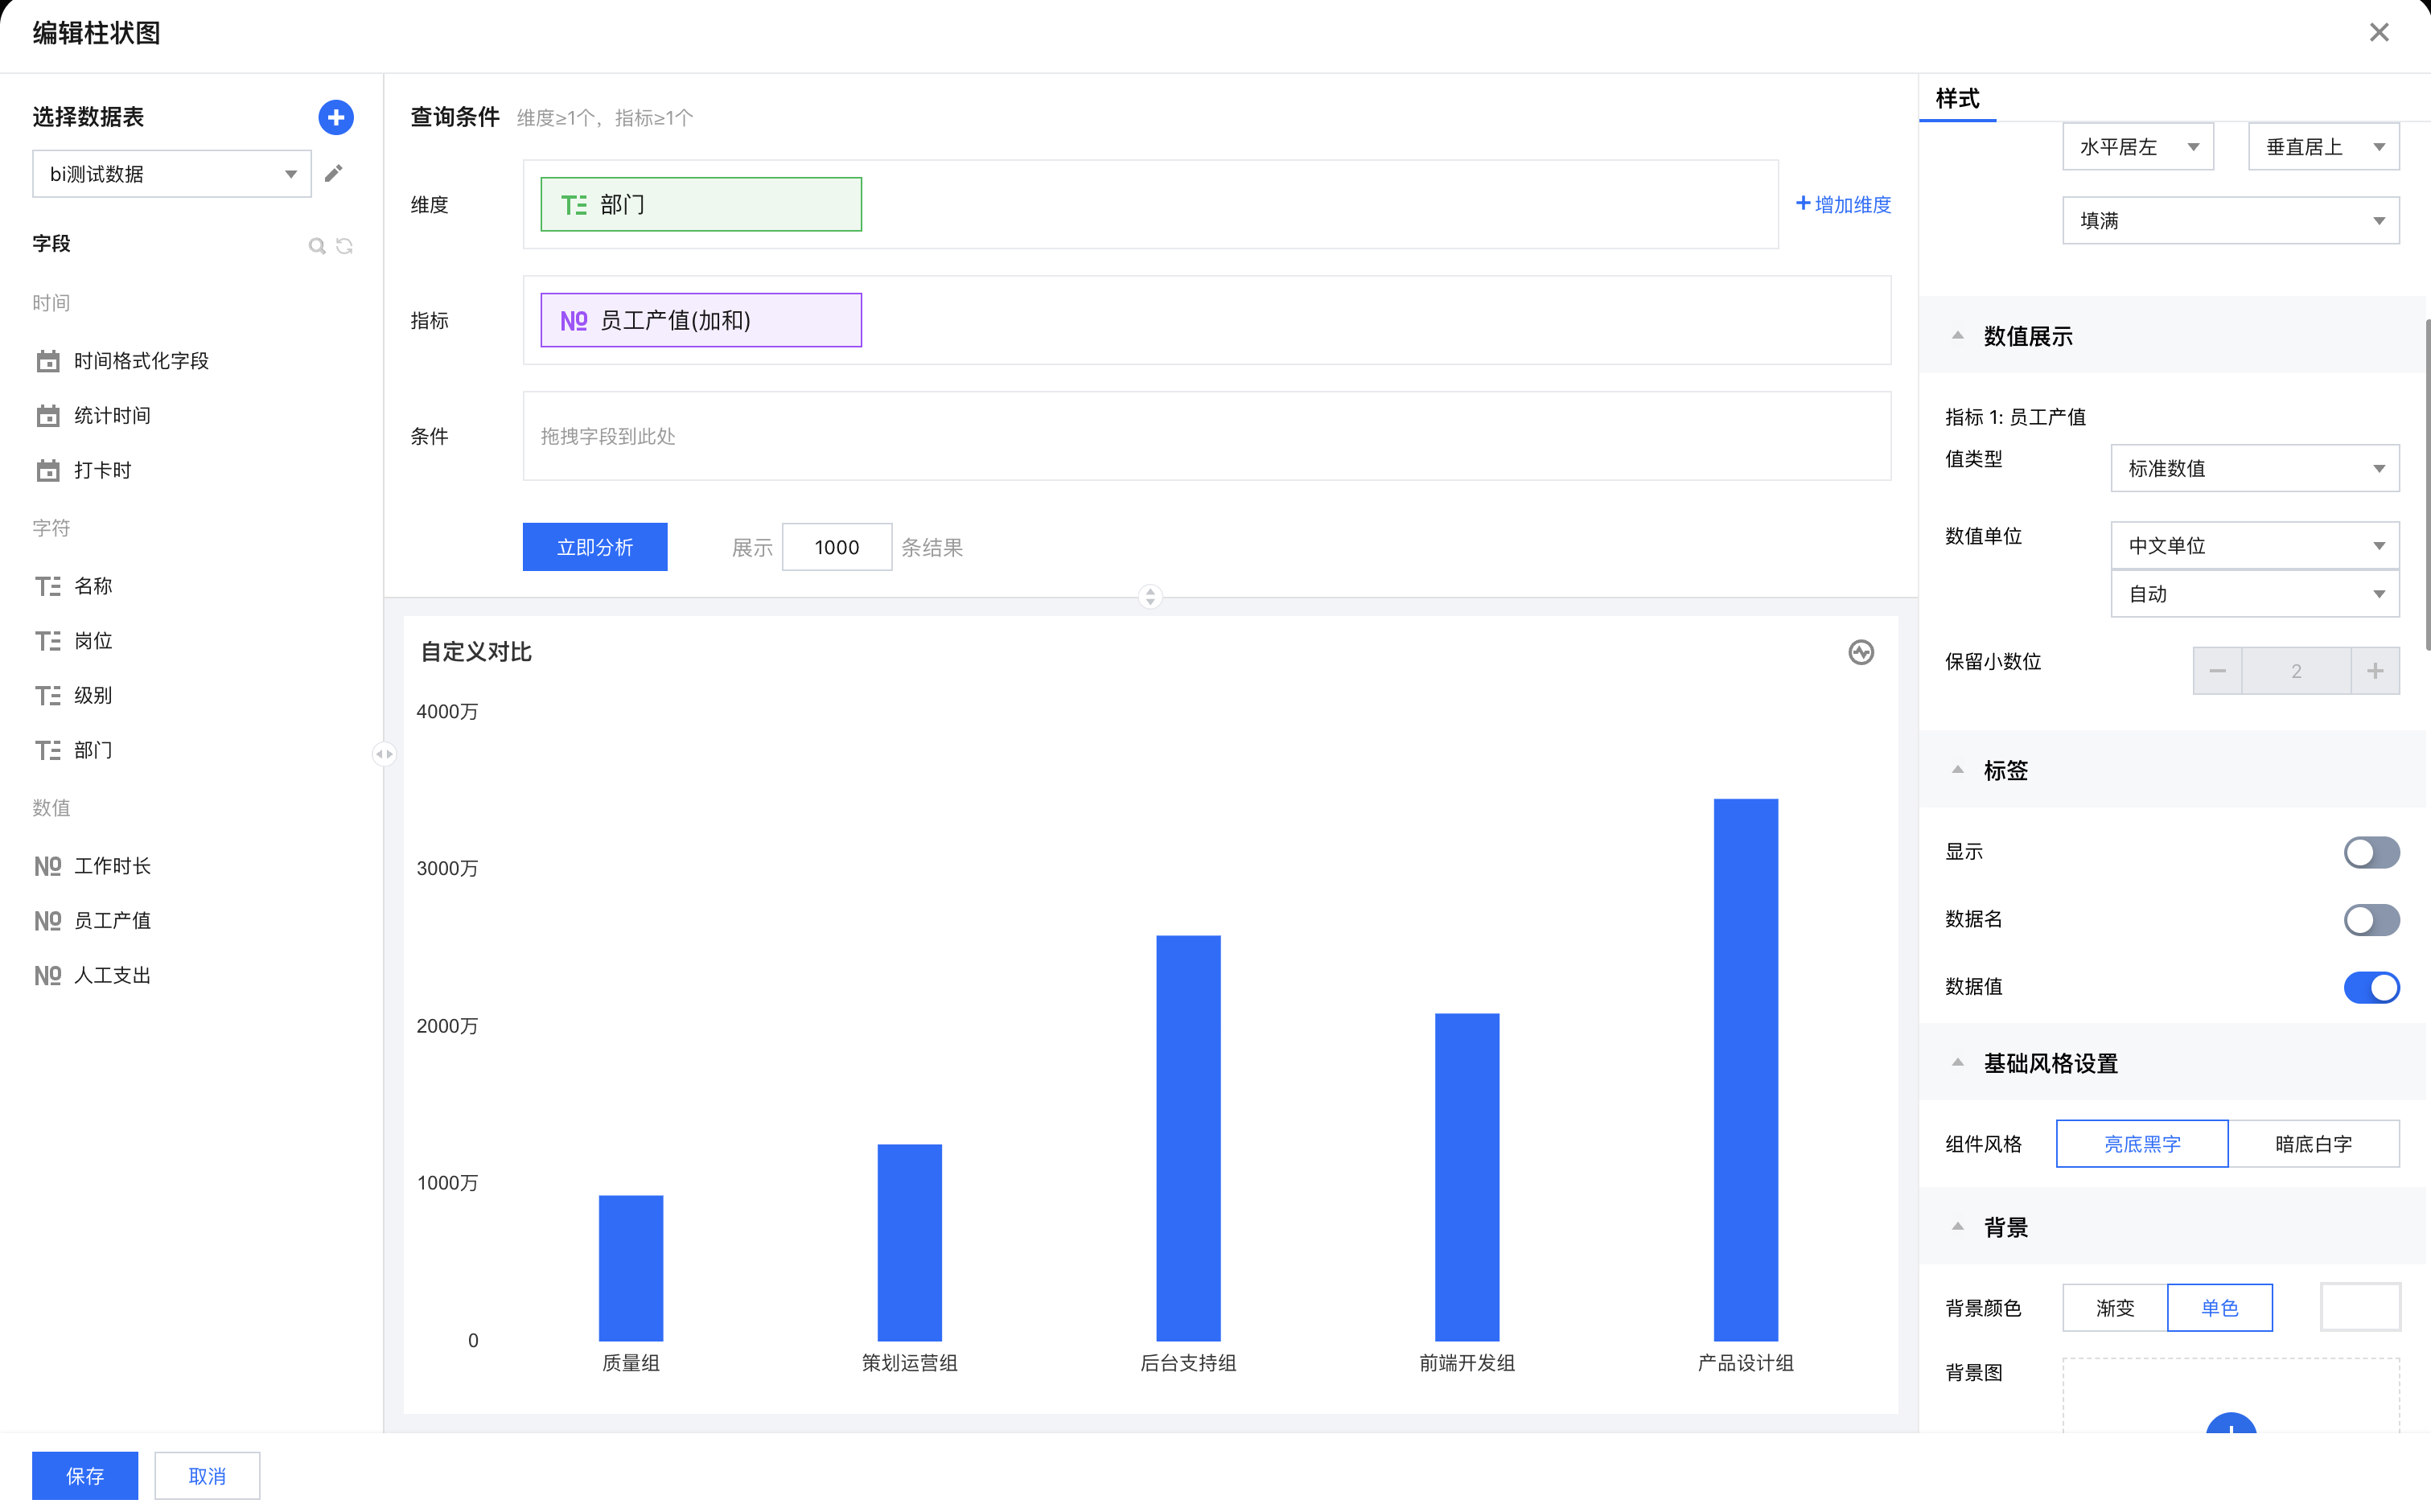Click the chart monitor icon near 自定义对比
The width and height of the screenshot is (2431, 1512).
[x=1860, y=652]
